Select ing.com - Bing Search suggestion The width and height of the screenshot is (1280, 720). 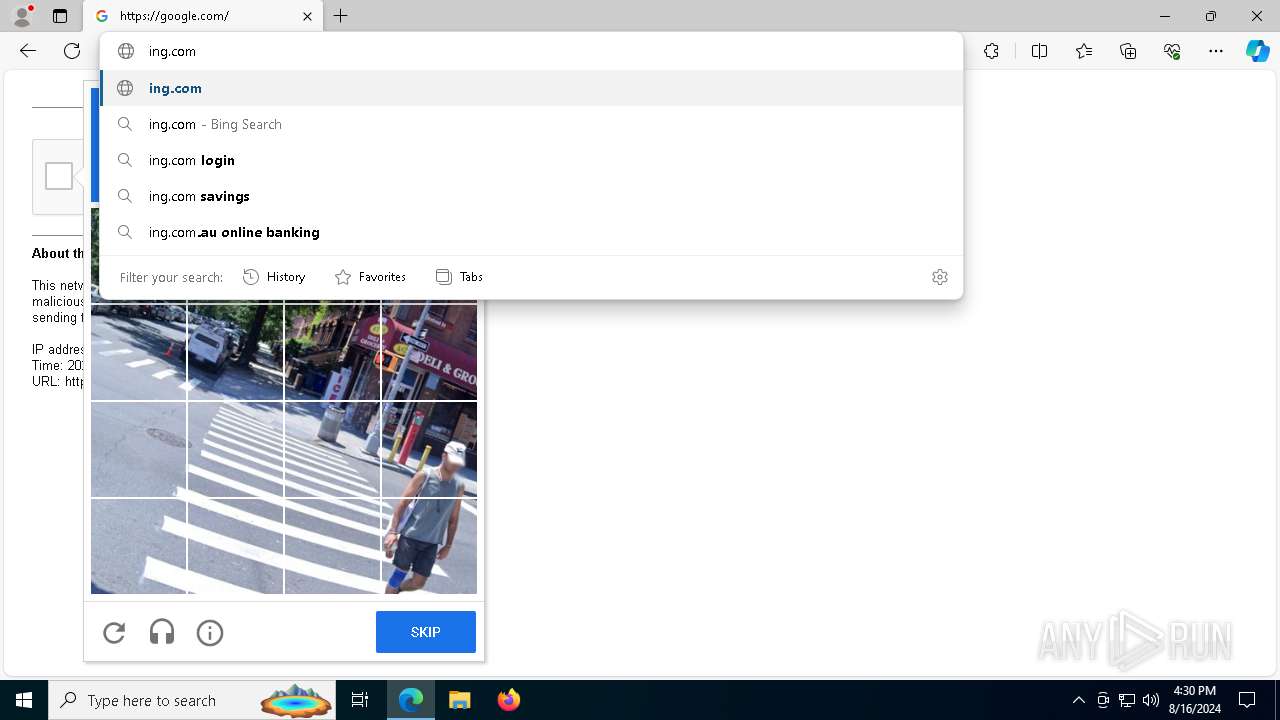(532, 124)
